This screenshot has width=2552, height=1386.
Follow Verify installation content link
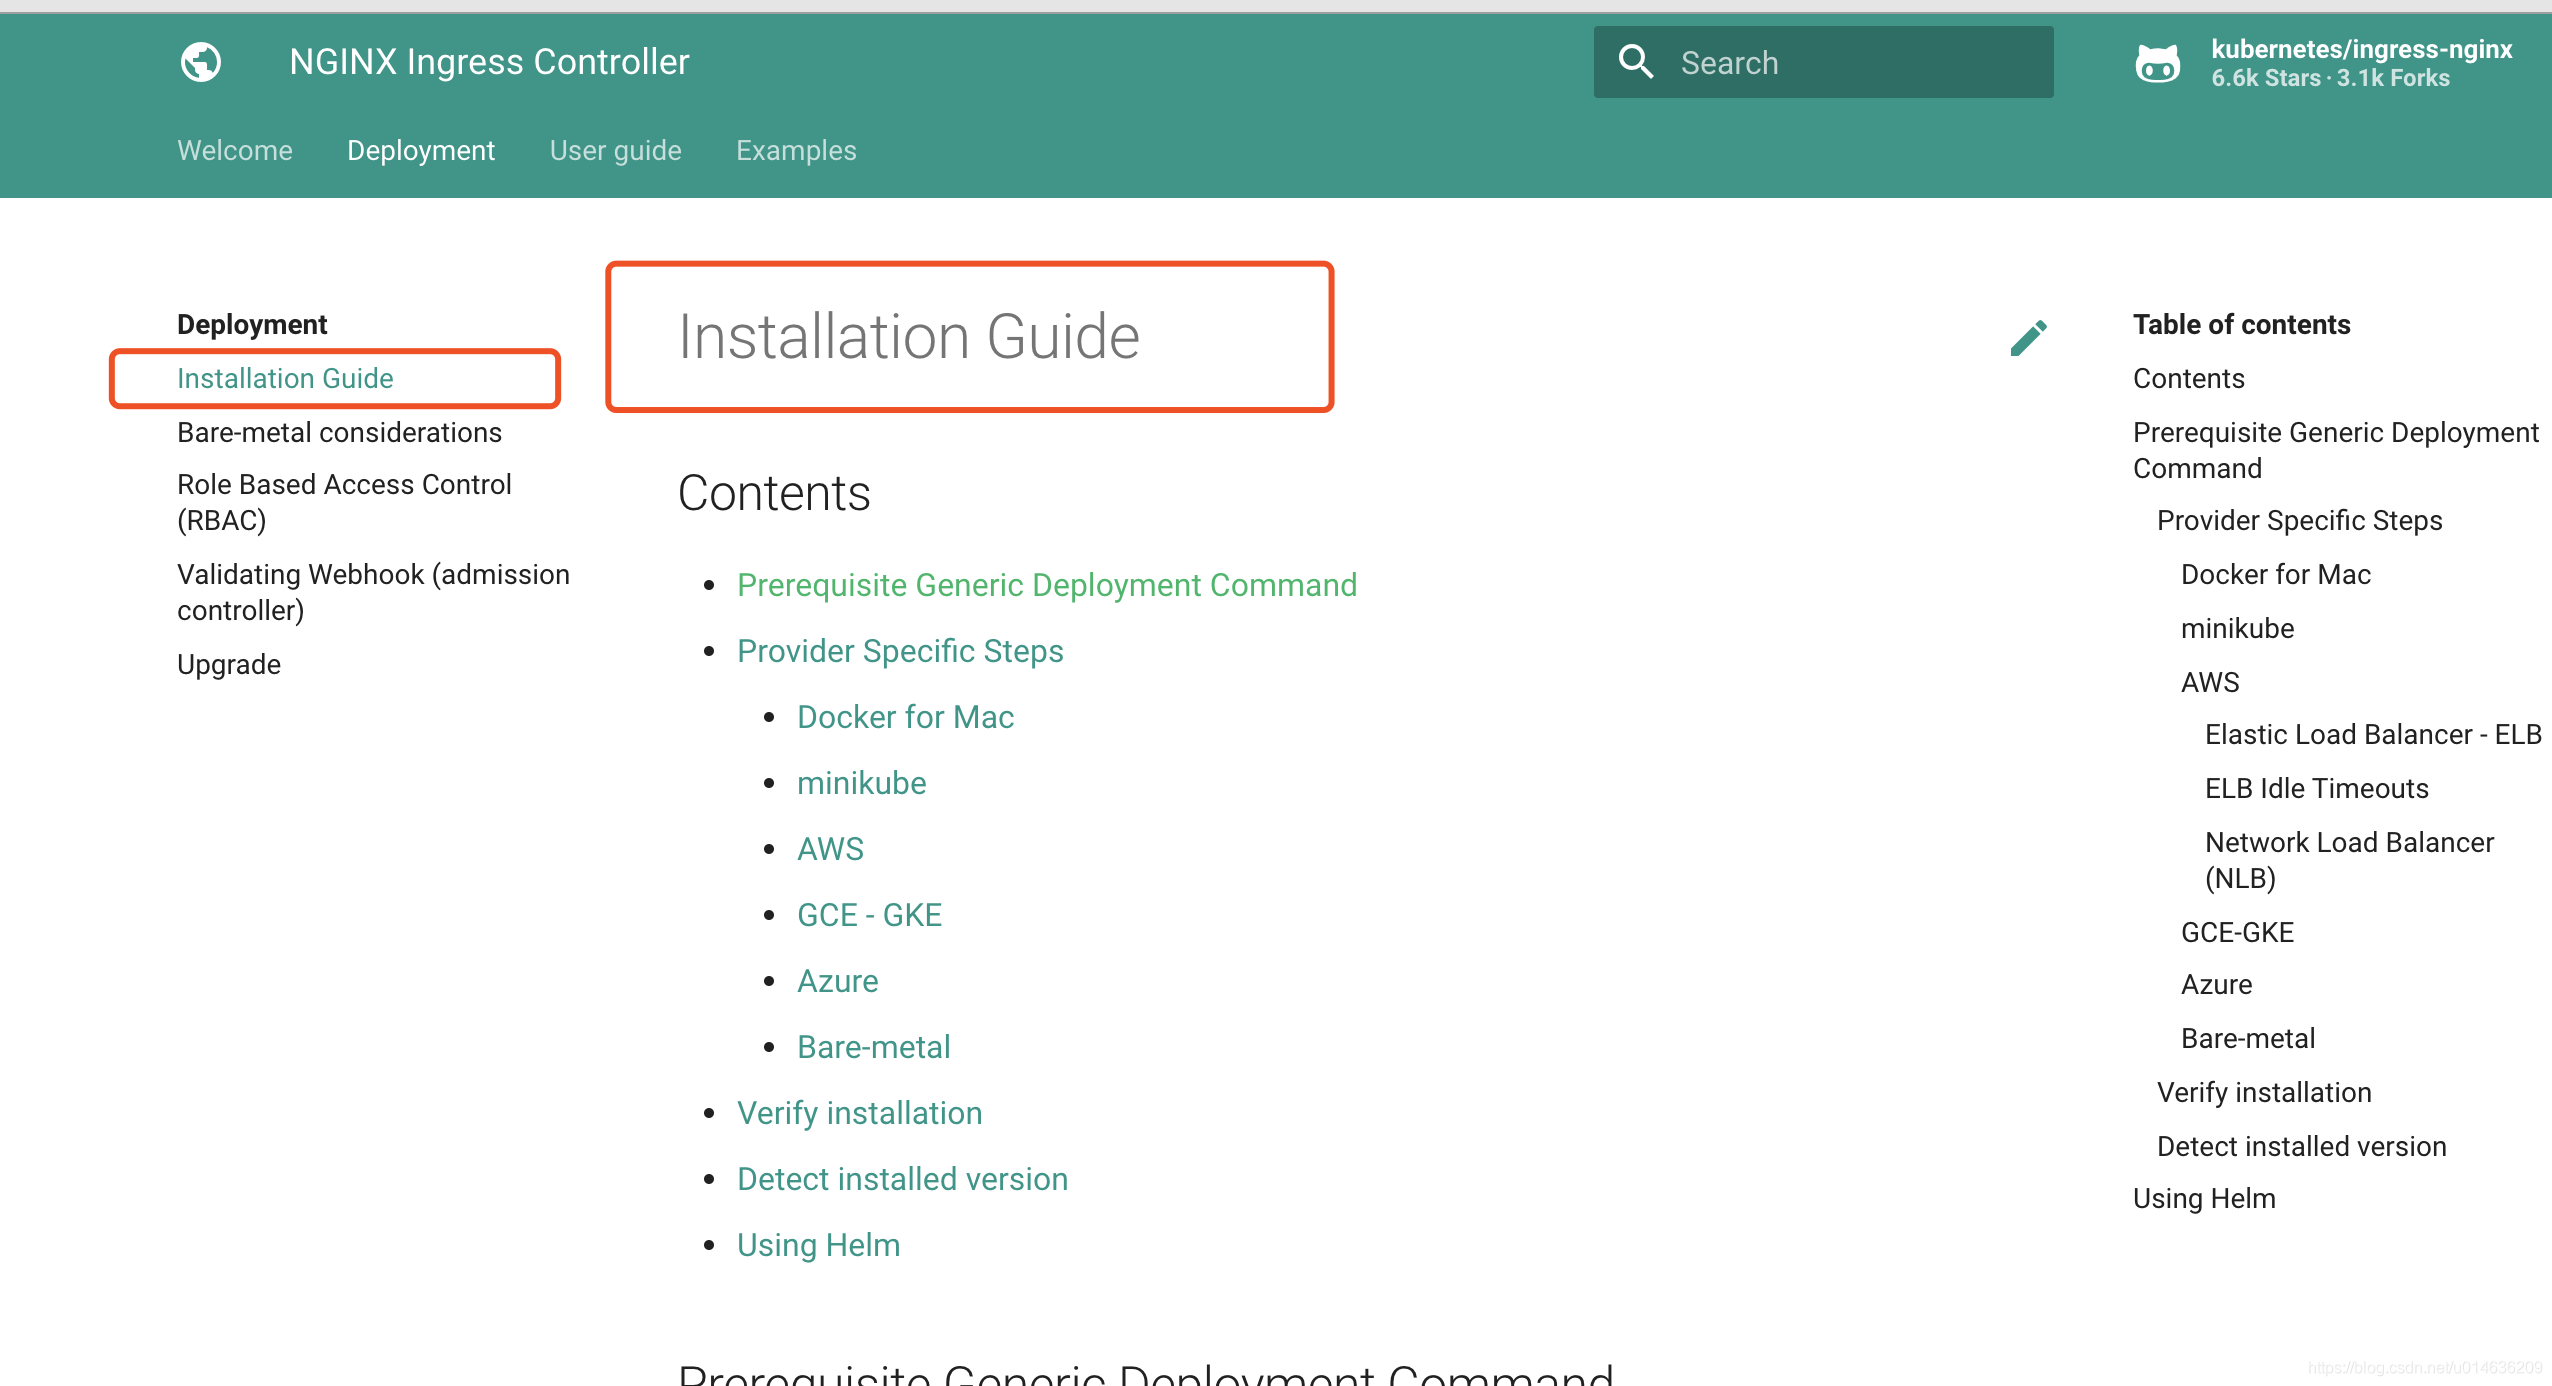pos(860,1113)
